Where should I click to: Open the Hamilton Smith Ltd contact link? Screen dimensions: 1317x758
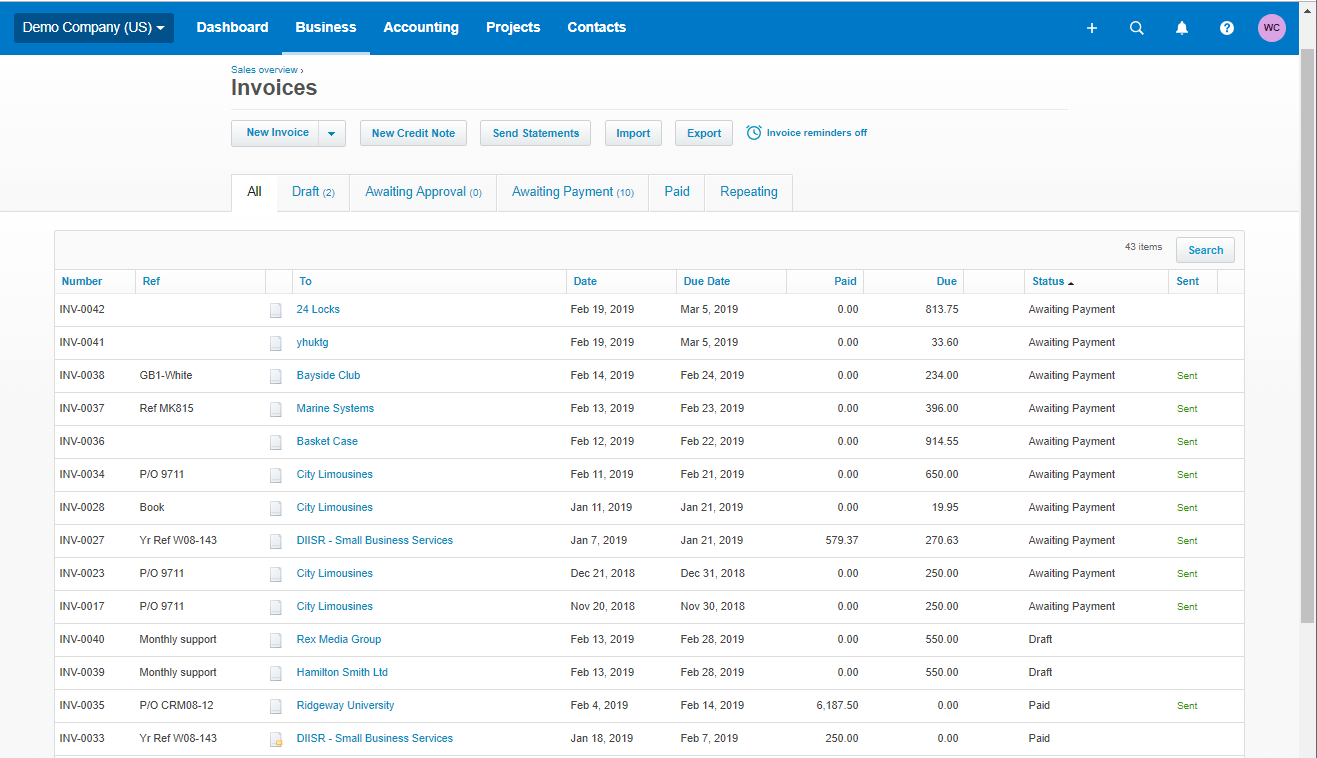(342, 673)
